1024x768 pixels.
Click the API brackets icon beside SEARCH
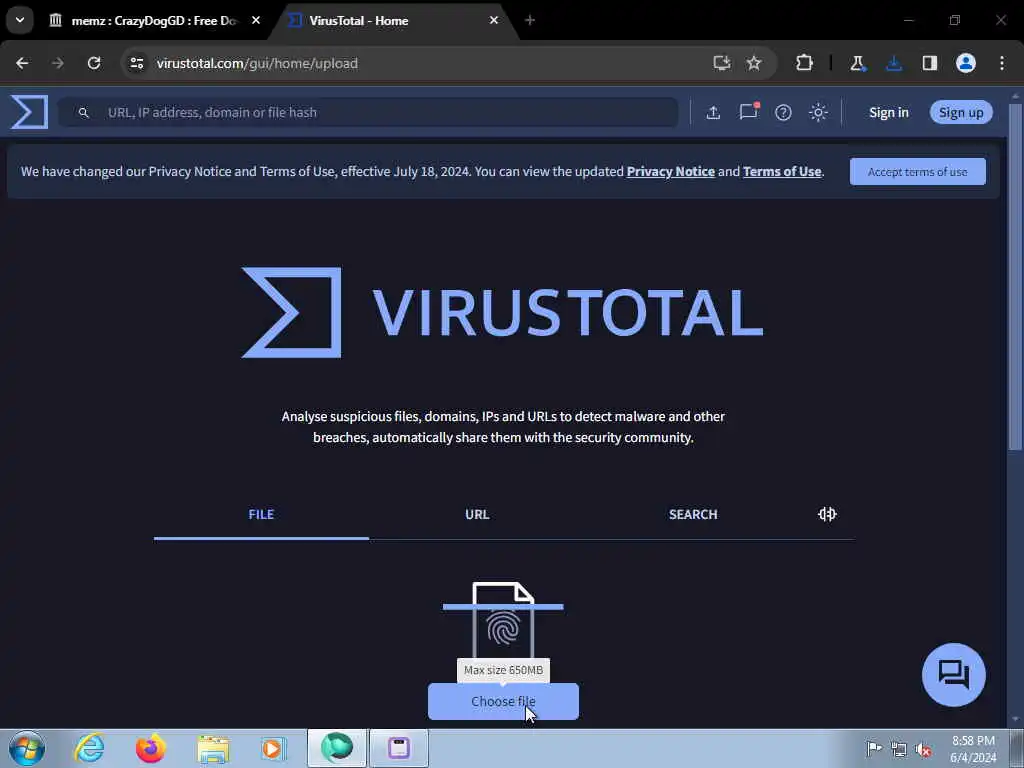(827, 515)
